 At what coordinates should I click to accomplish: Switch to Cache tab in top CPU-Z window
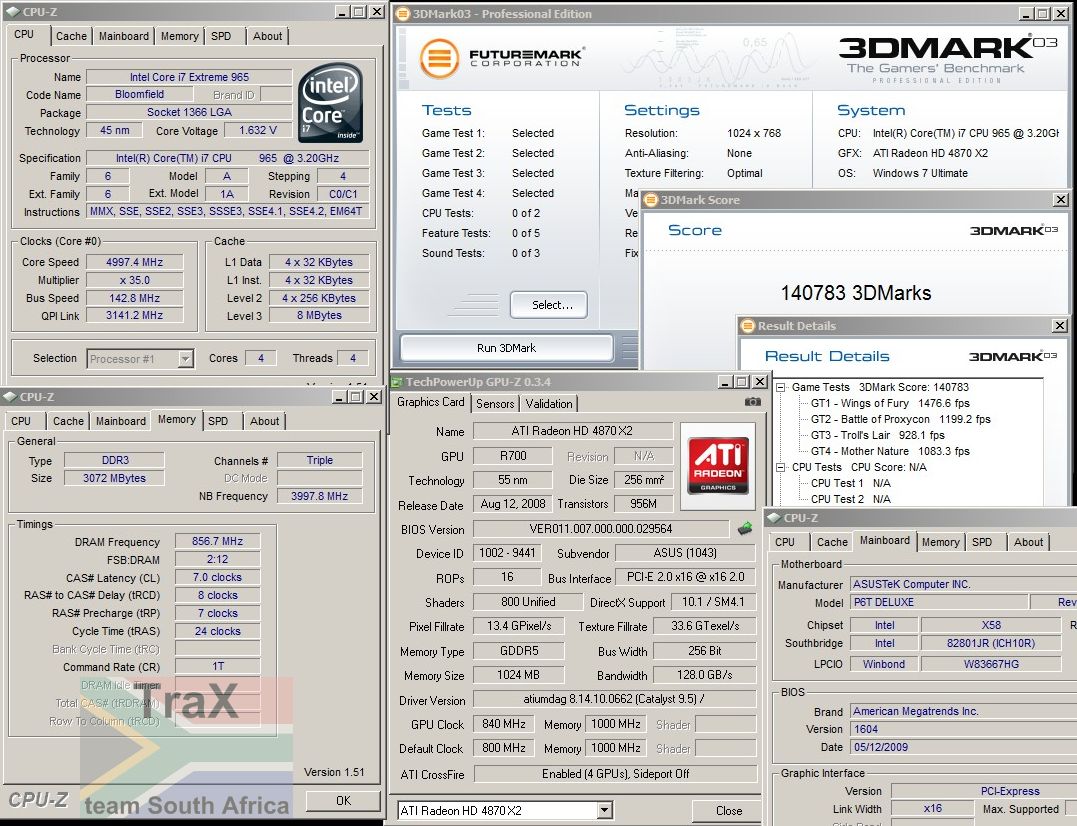click(x=71, y=36)
